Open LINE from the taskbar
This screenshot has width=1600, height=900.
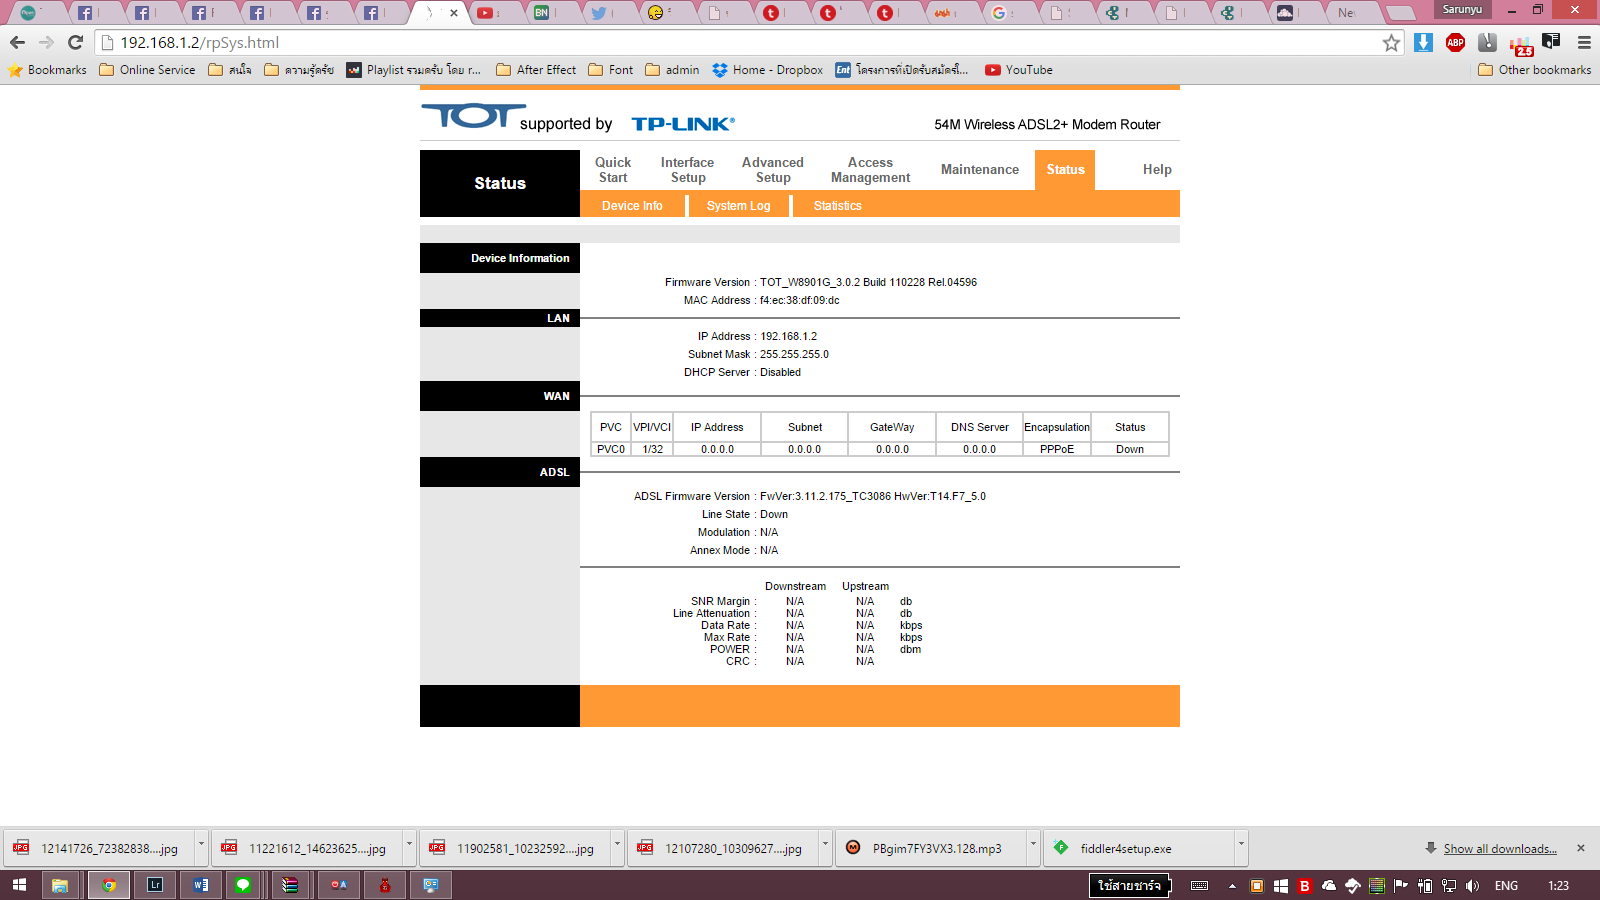(243, 885)
